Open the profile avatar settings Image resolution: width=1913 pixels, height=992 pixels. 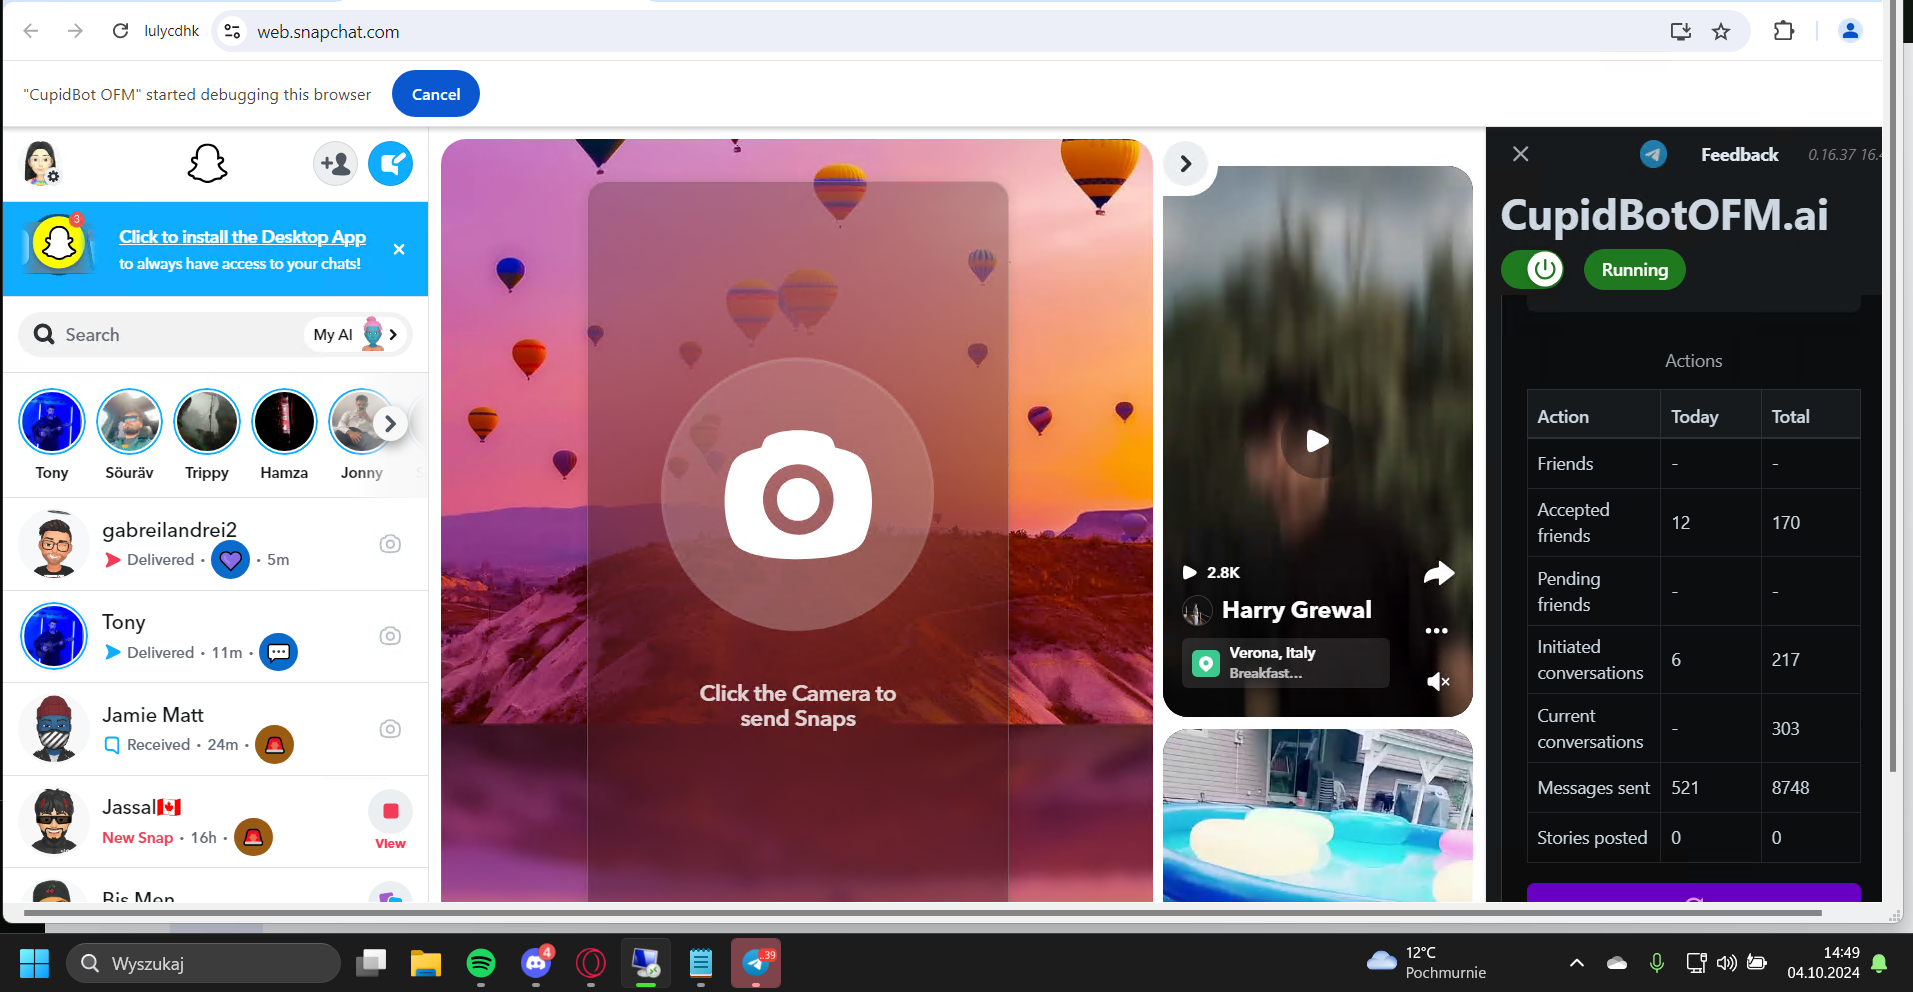(42, 163)
